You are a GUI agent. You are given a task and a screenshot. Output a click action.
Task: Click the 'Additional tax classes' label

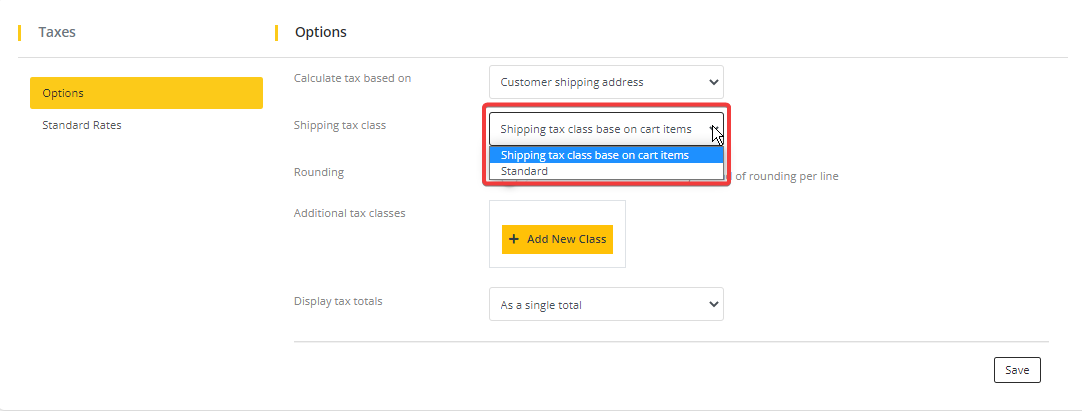pyautogui.click(x=349, y=213)
